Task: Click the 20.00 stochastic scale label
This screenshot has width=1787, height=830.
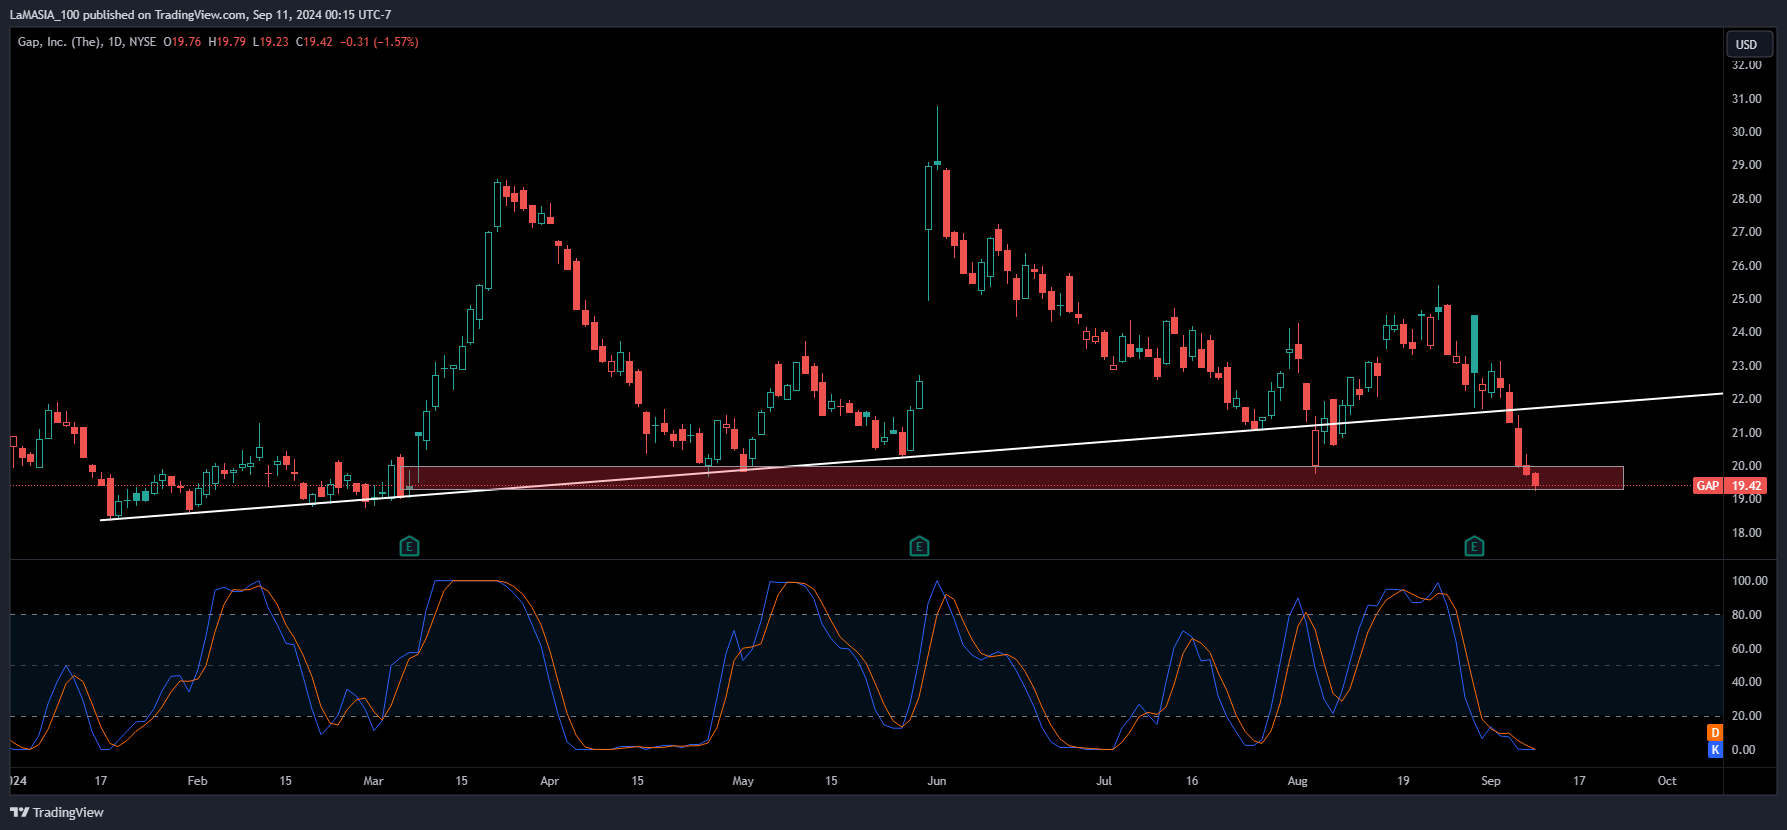Action: click(x=1747, y=715)
